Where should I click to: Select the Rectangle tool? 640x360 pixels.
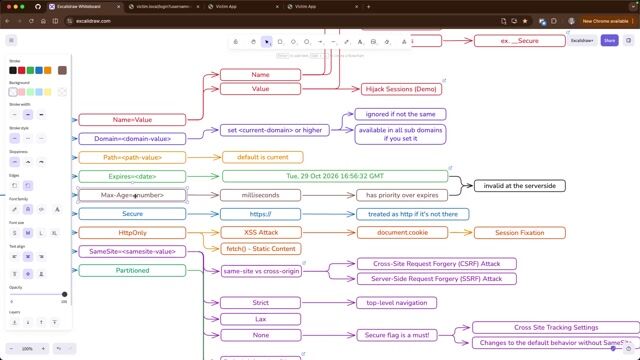click(280, 42)
